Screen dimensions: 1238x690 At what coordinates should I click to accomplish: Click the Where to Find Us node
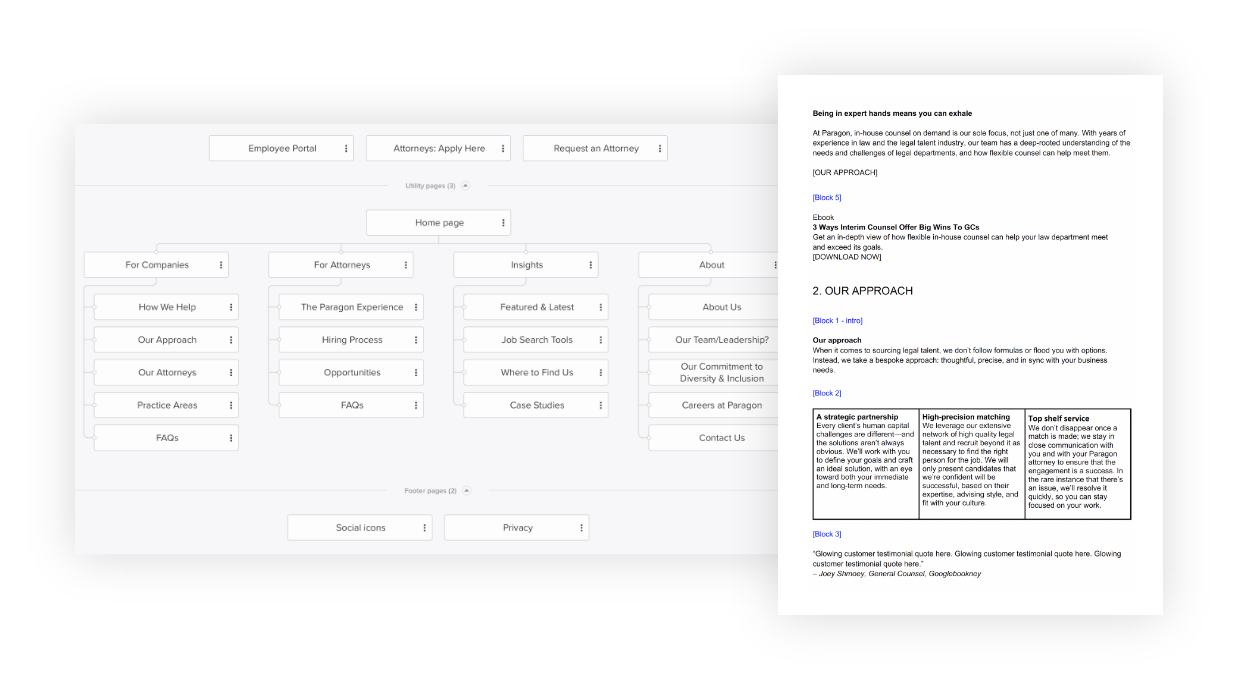click(x=536, y=373)
